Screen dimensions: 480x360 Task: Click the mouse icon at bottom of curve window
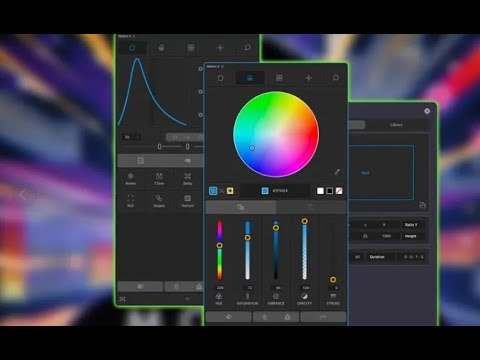(176, 286)
